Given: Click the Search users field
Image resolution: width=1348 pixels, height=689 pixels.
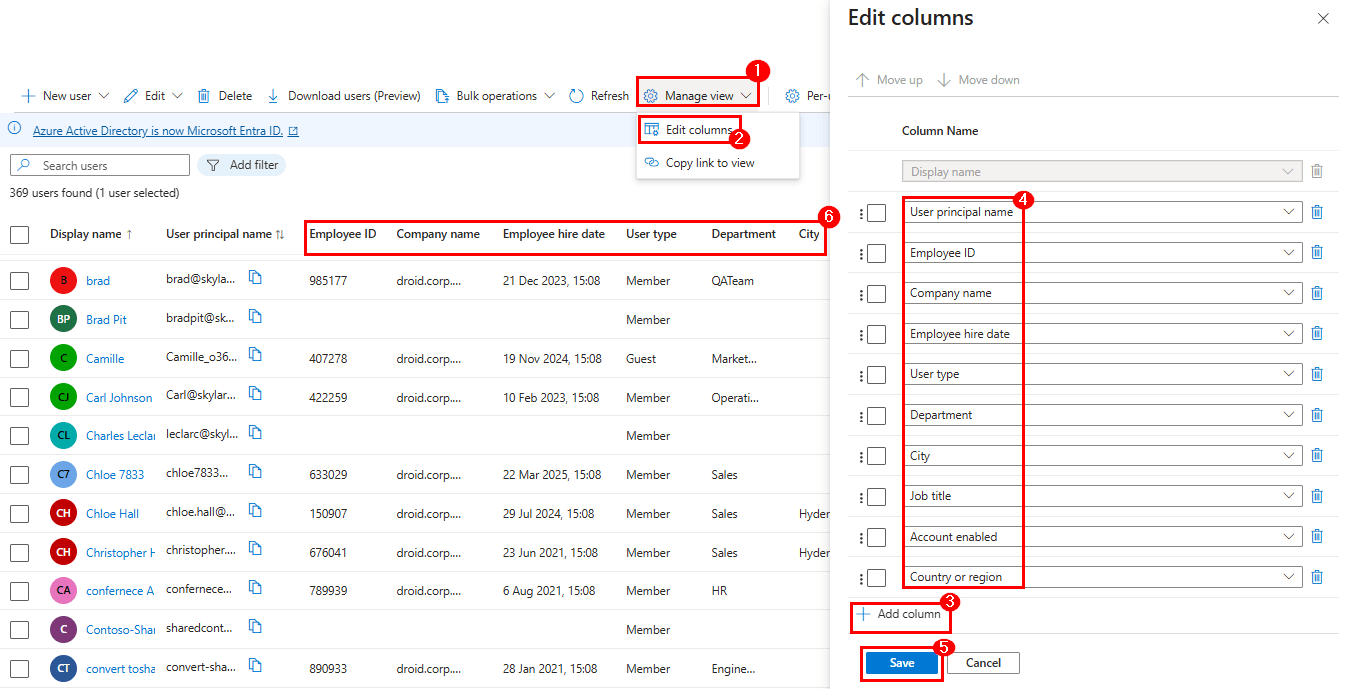Looking at the screenshot, I should tap(100, 165).
